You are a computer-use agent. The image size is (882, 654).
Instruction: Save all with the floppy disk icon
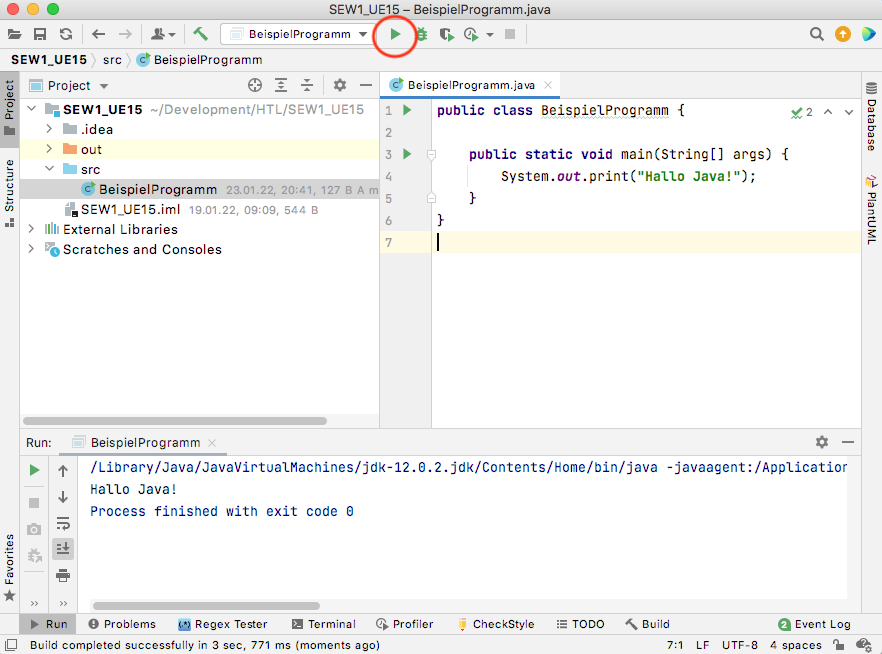40,34
